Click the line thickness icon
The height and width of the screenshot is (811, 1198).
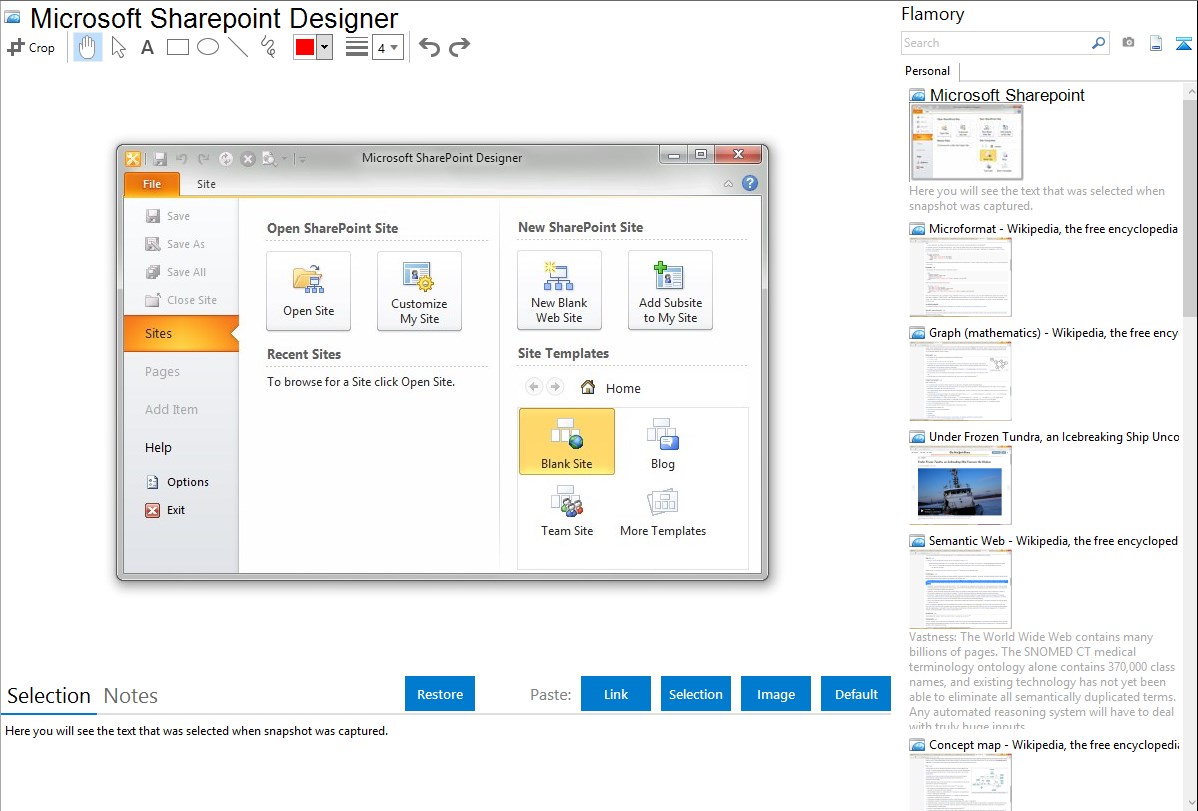click(357, 47)
